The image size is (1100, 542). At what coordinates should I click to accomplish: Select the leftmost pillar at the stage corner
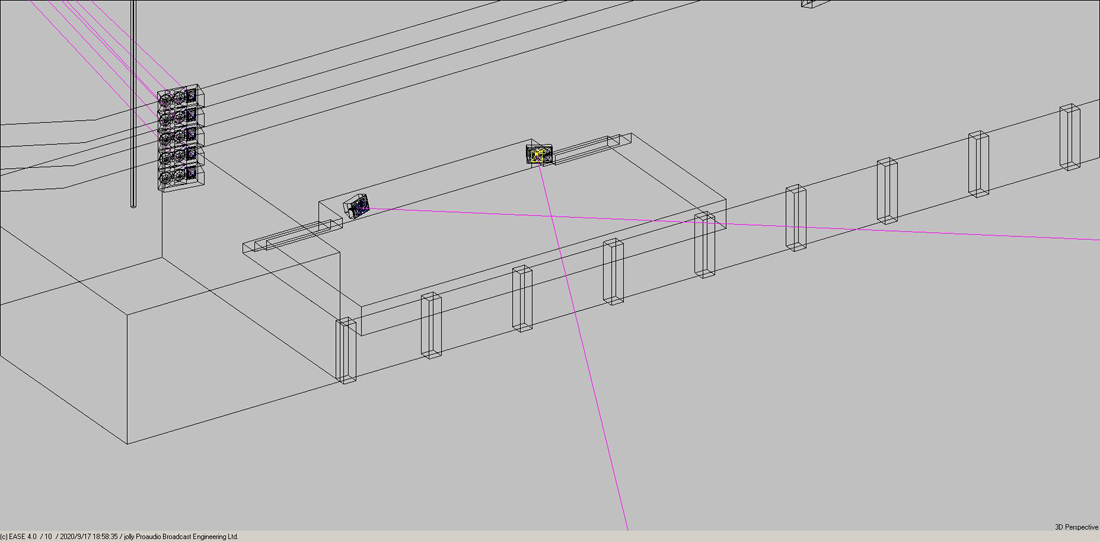345,350
